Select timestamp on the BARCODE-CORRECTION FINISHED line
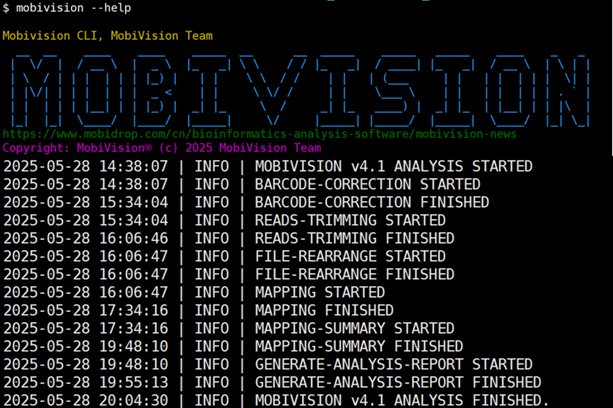Screen dimensions: 613x408 (x=86, y=202)
